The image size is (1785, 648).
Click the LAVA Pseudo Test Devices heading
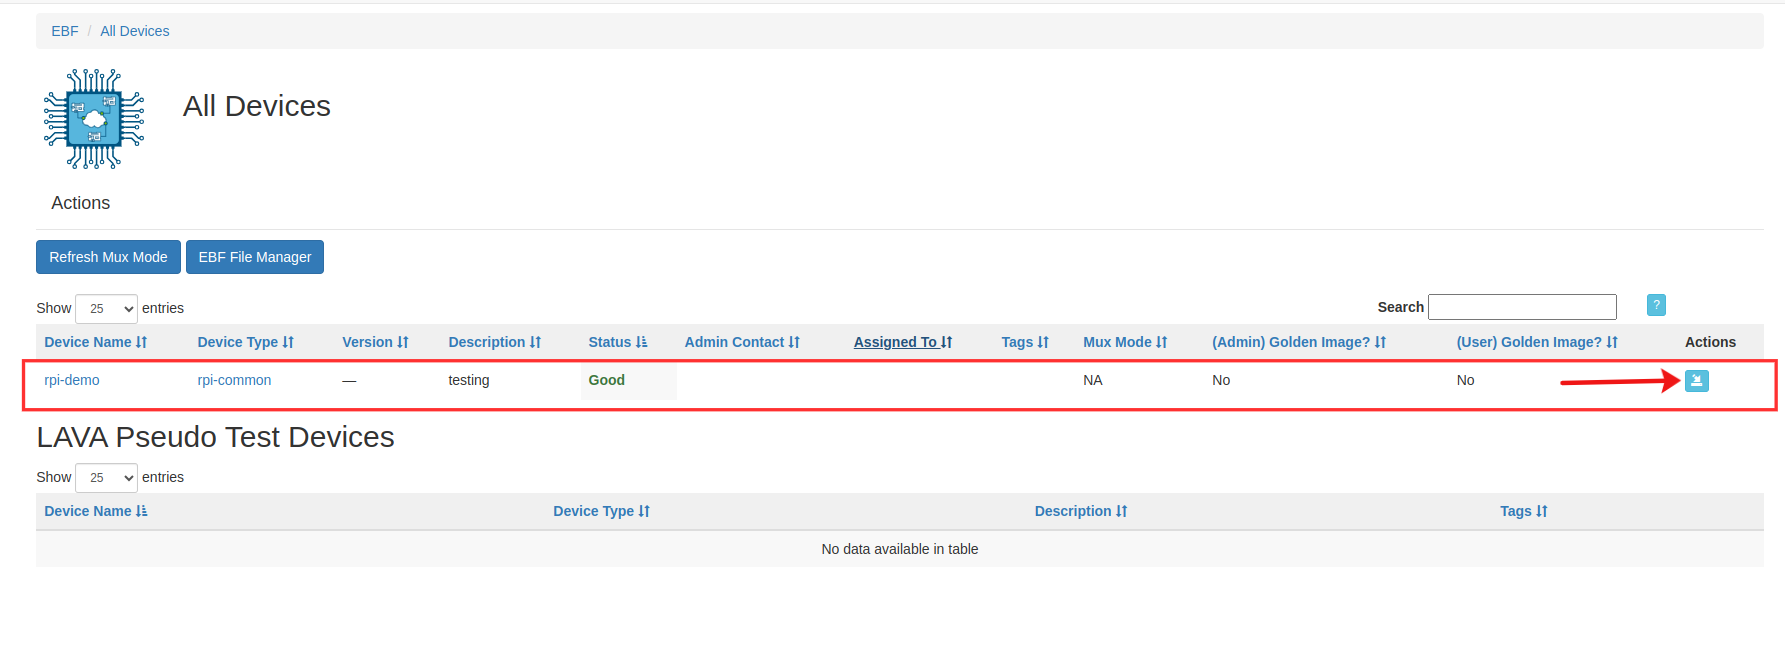(x=215, y=437)
